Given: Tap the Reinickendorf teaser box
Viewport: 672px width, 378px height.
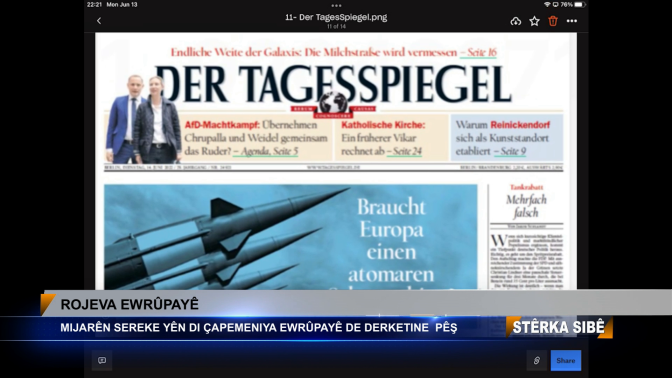Looking at the screenshot, I should 507,138.
